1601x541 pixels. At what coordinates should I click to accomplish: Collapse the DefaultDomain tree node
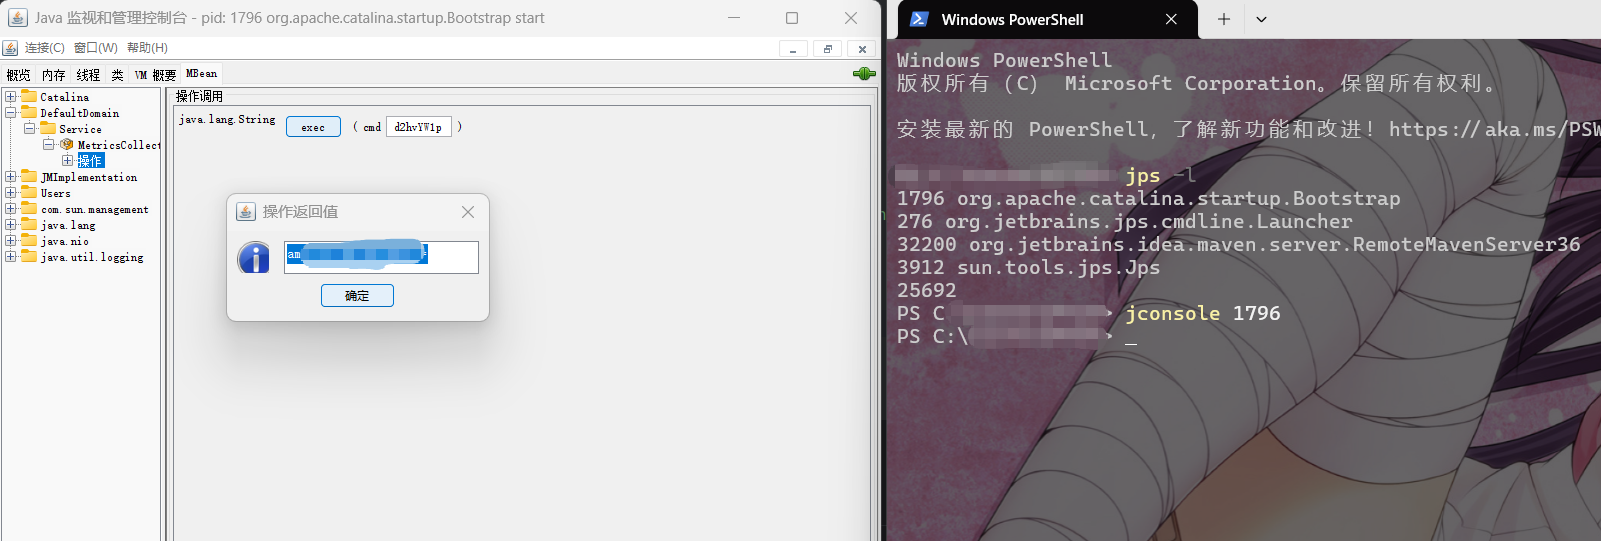(10, 113)
